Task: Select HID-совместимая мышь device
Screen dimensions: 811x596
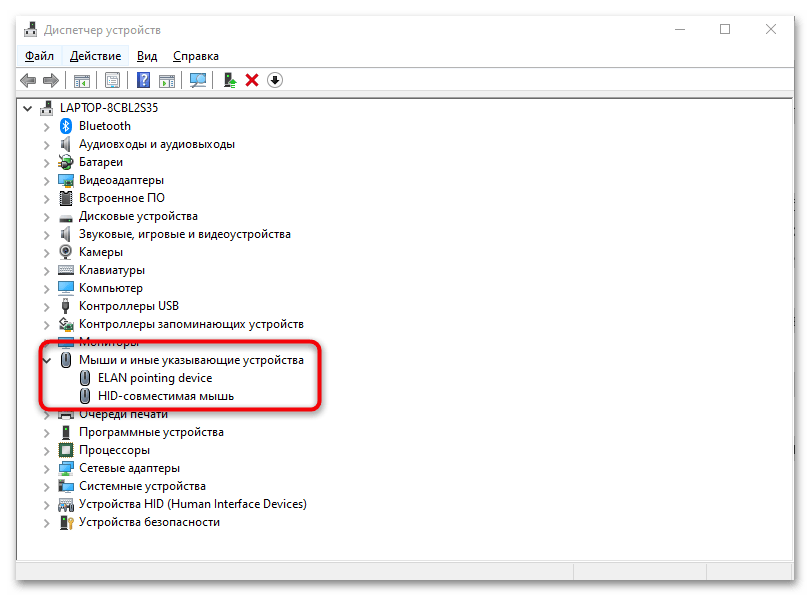Action: click(x=166, y=396)
